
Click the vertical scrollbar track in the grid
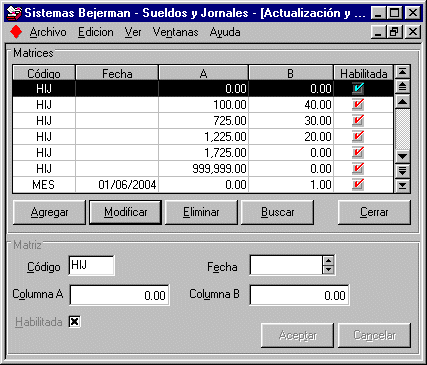click(402, 129)
